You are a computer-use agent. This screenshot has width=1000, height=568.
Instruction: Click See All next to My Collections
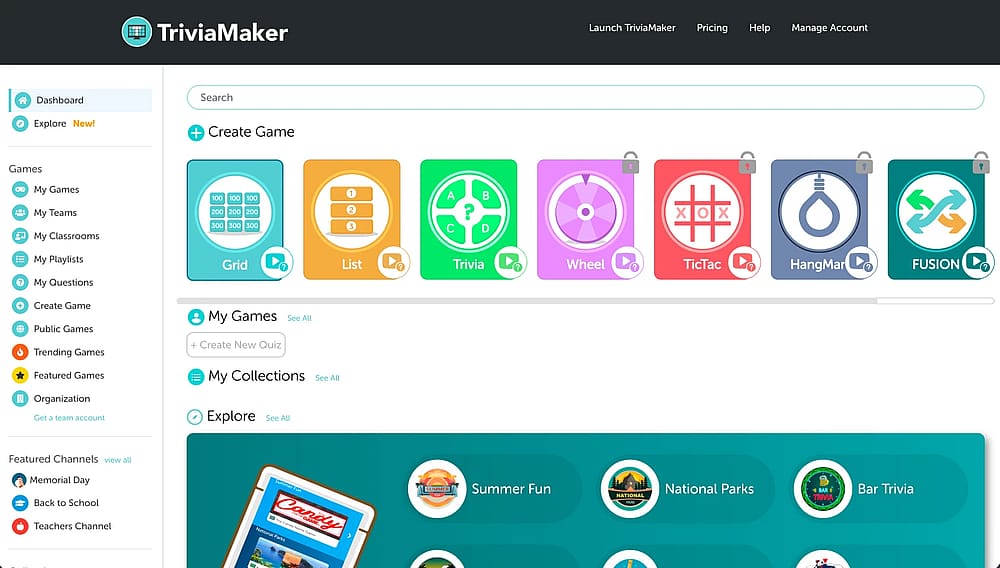[327, 378]
